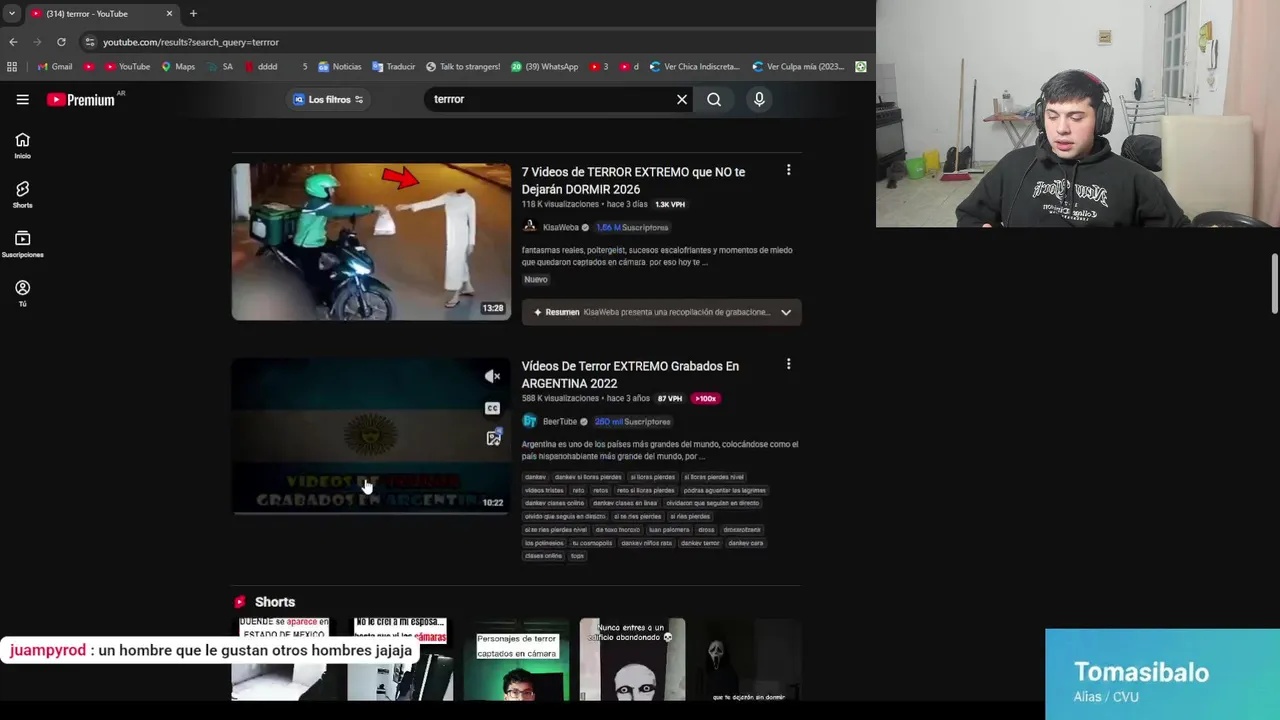Open the Traducir bookmark
The image size is (1280, 720).
[393, 67]
